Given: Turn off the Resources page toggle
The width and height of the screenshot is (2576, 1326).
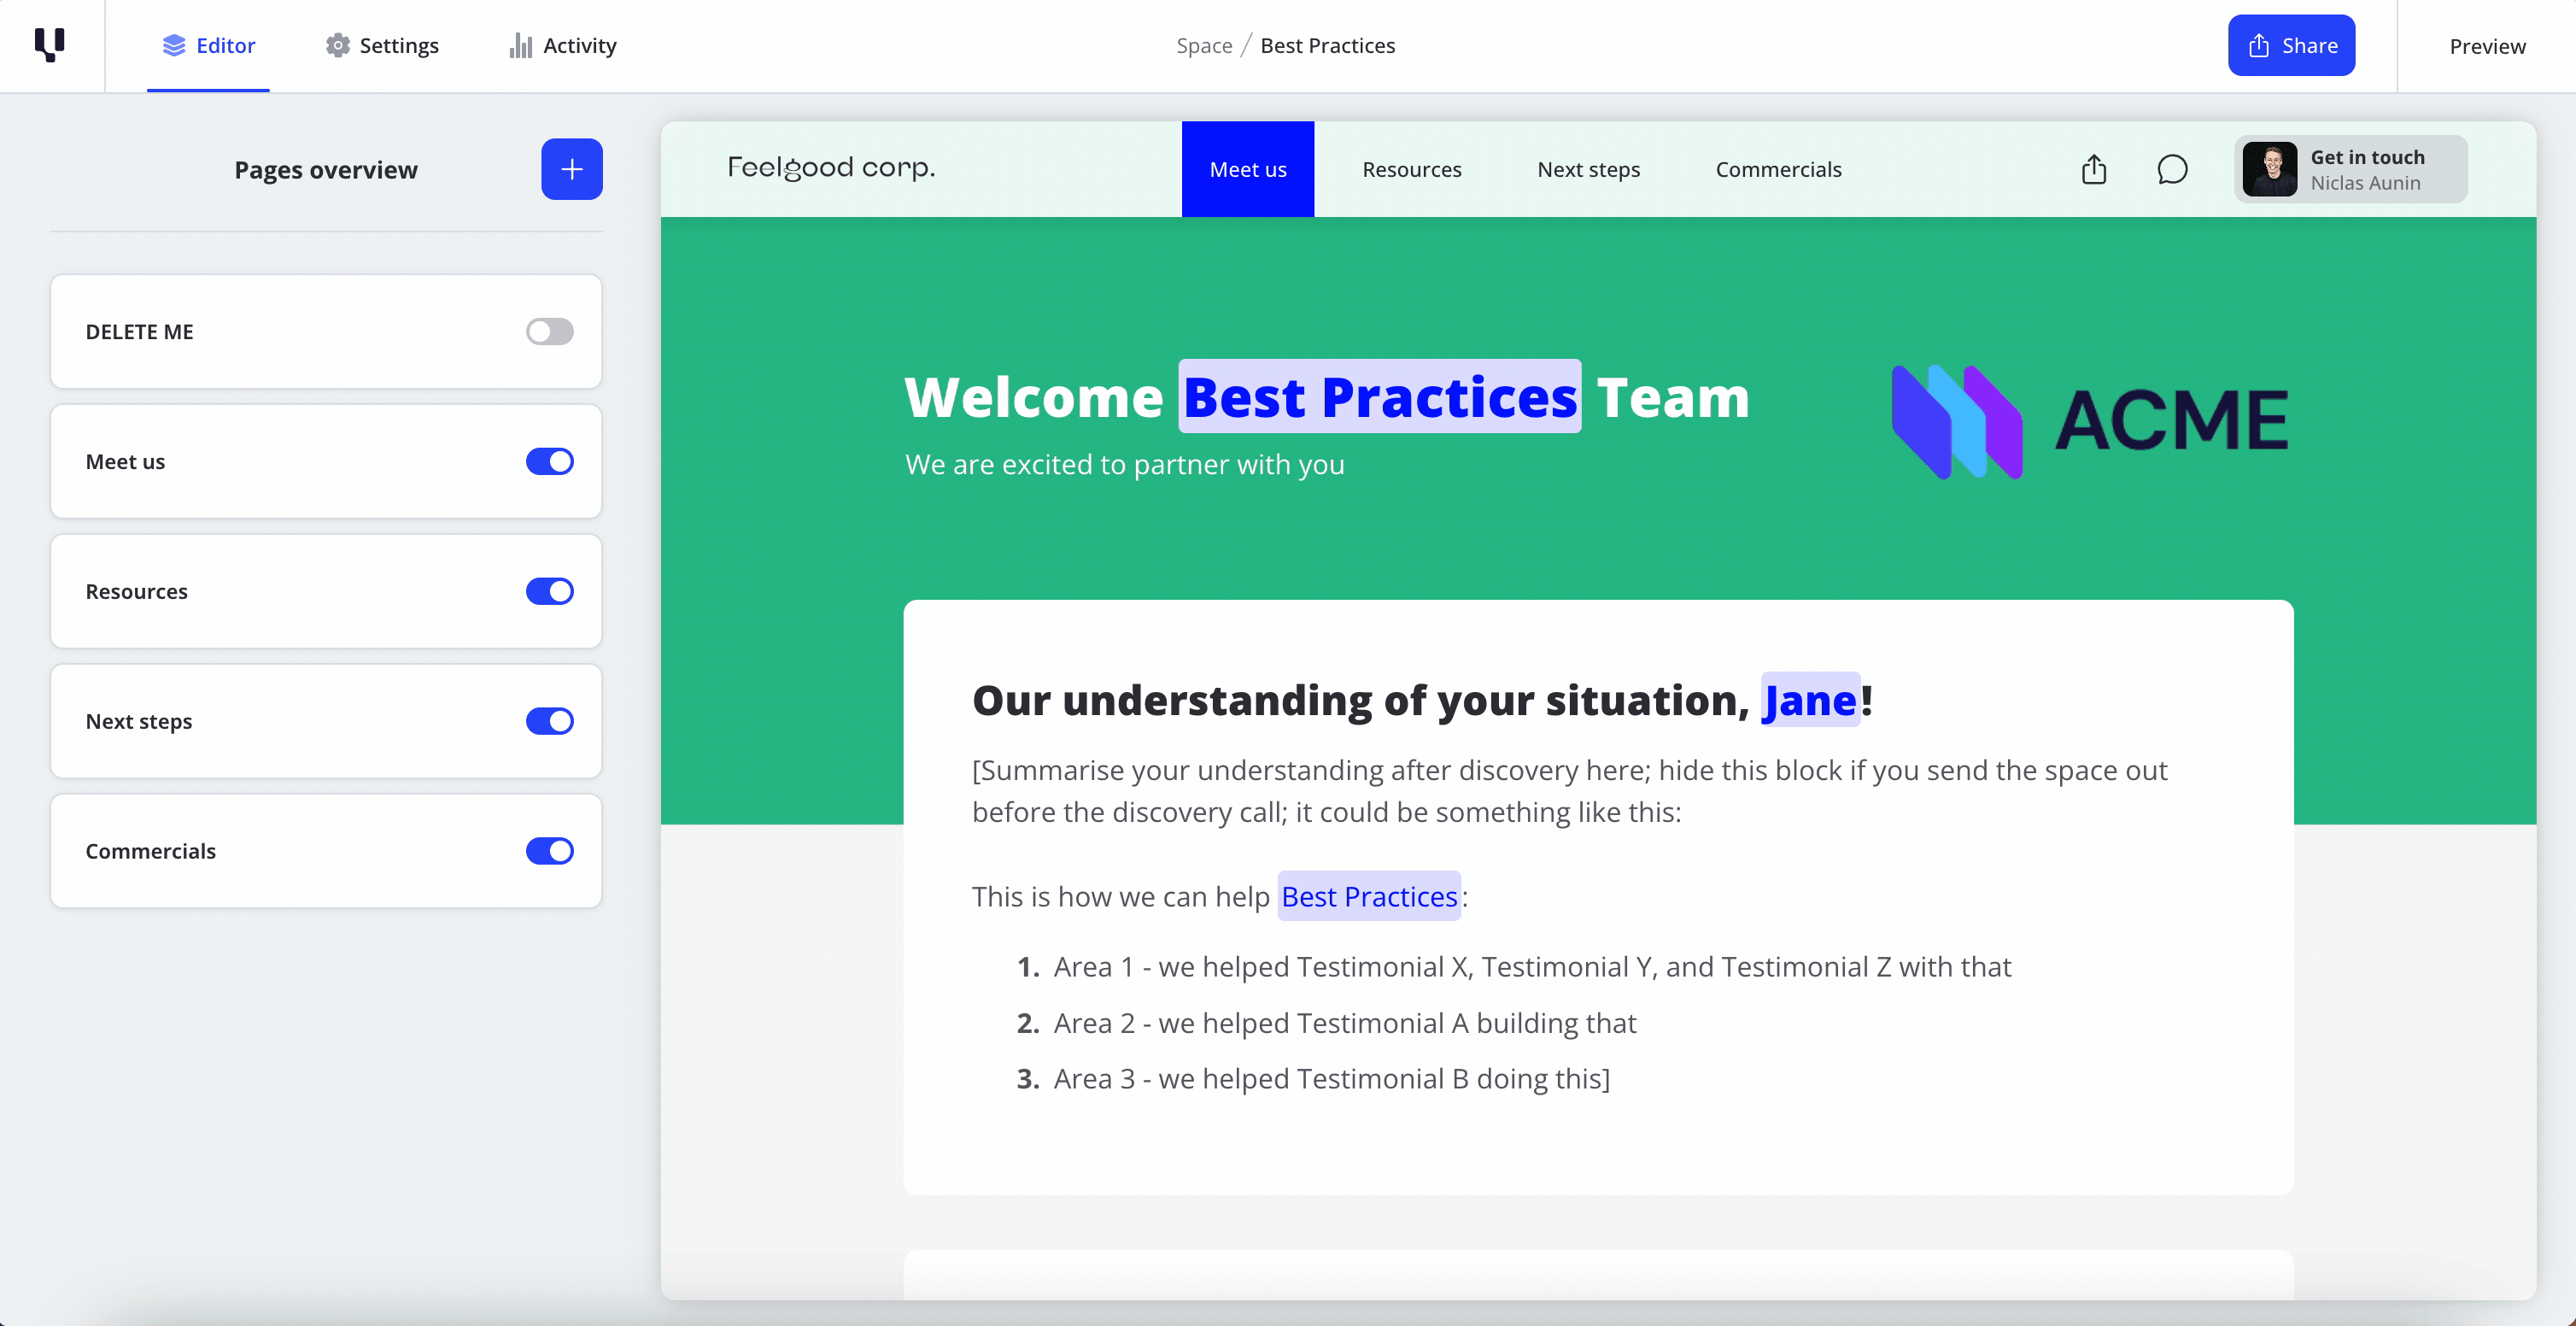Looking at the screenshot, I should (x=549, y=591).
